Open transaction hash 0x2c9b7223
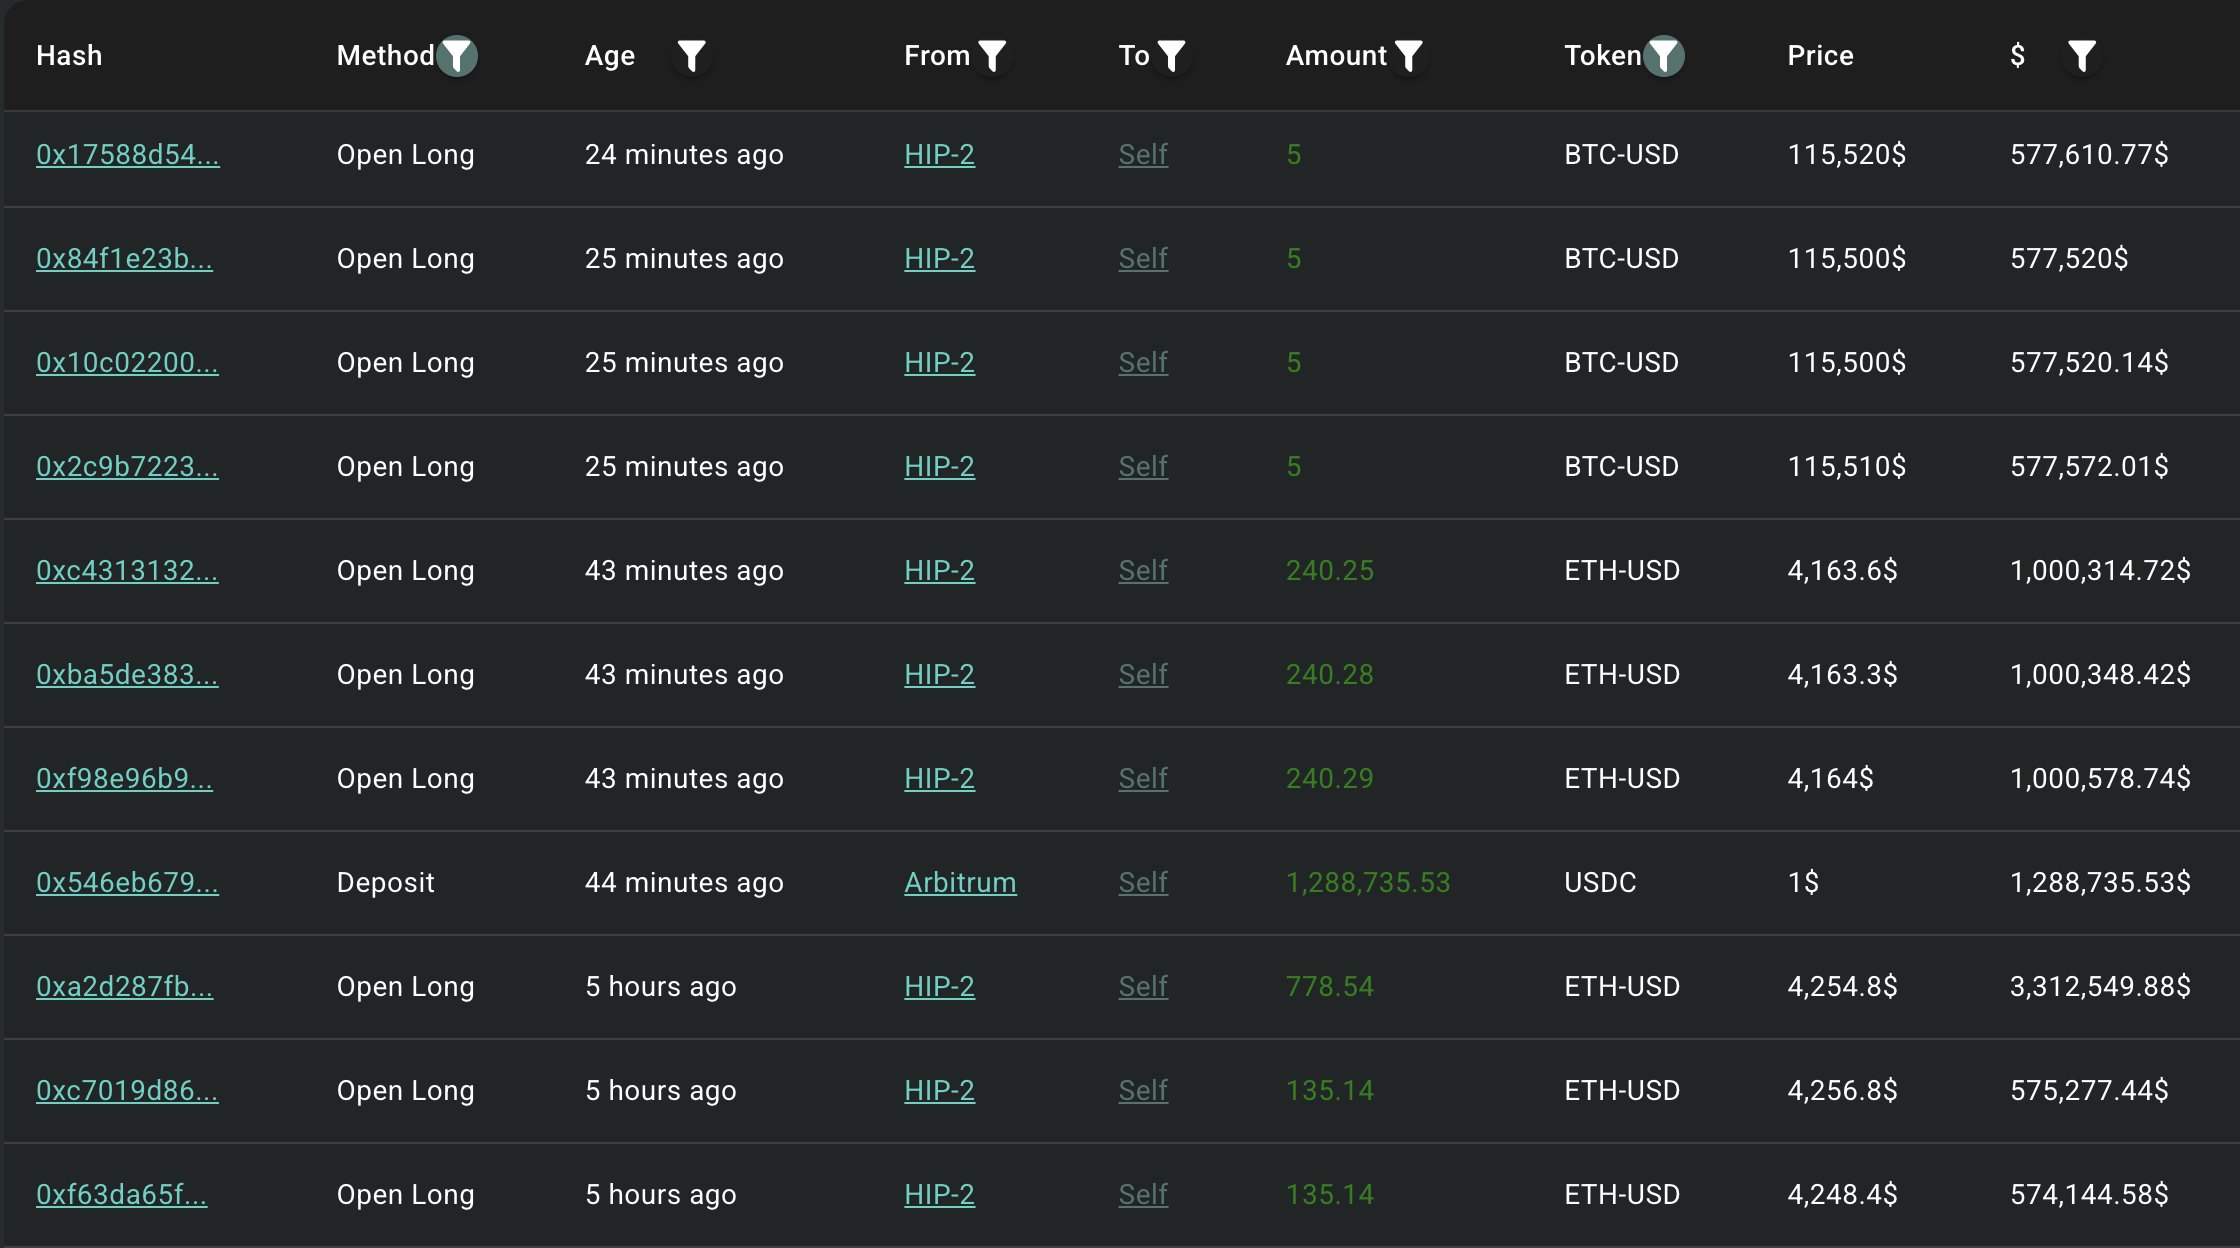 127,466
